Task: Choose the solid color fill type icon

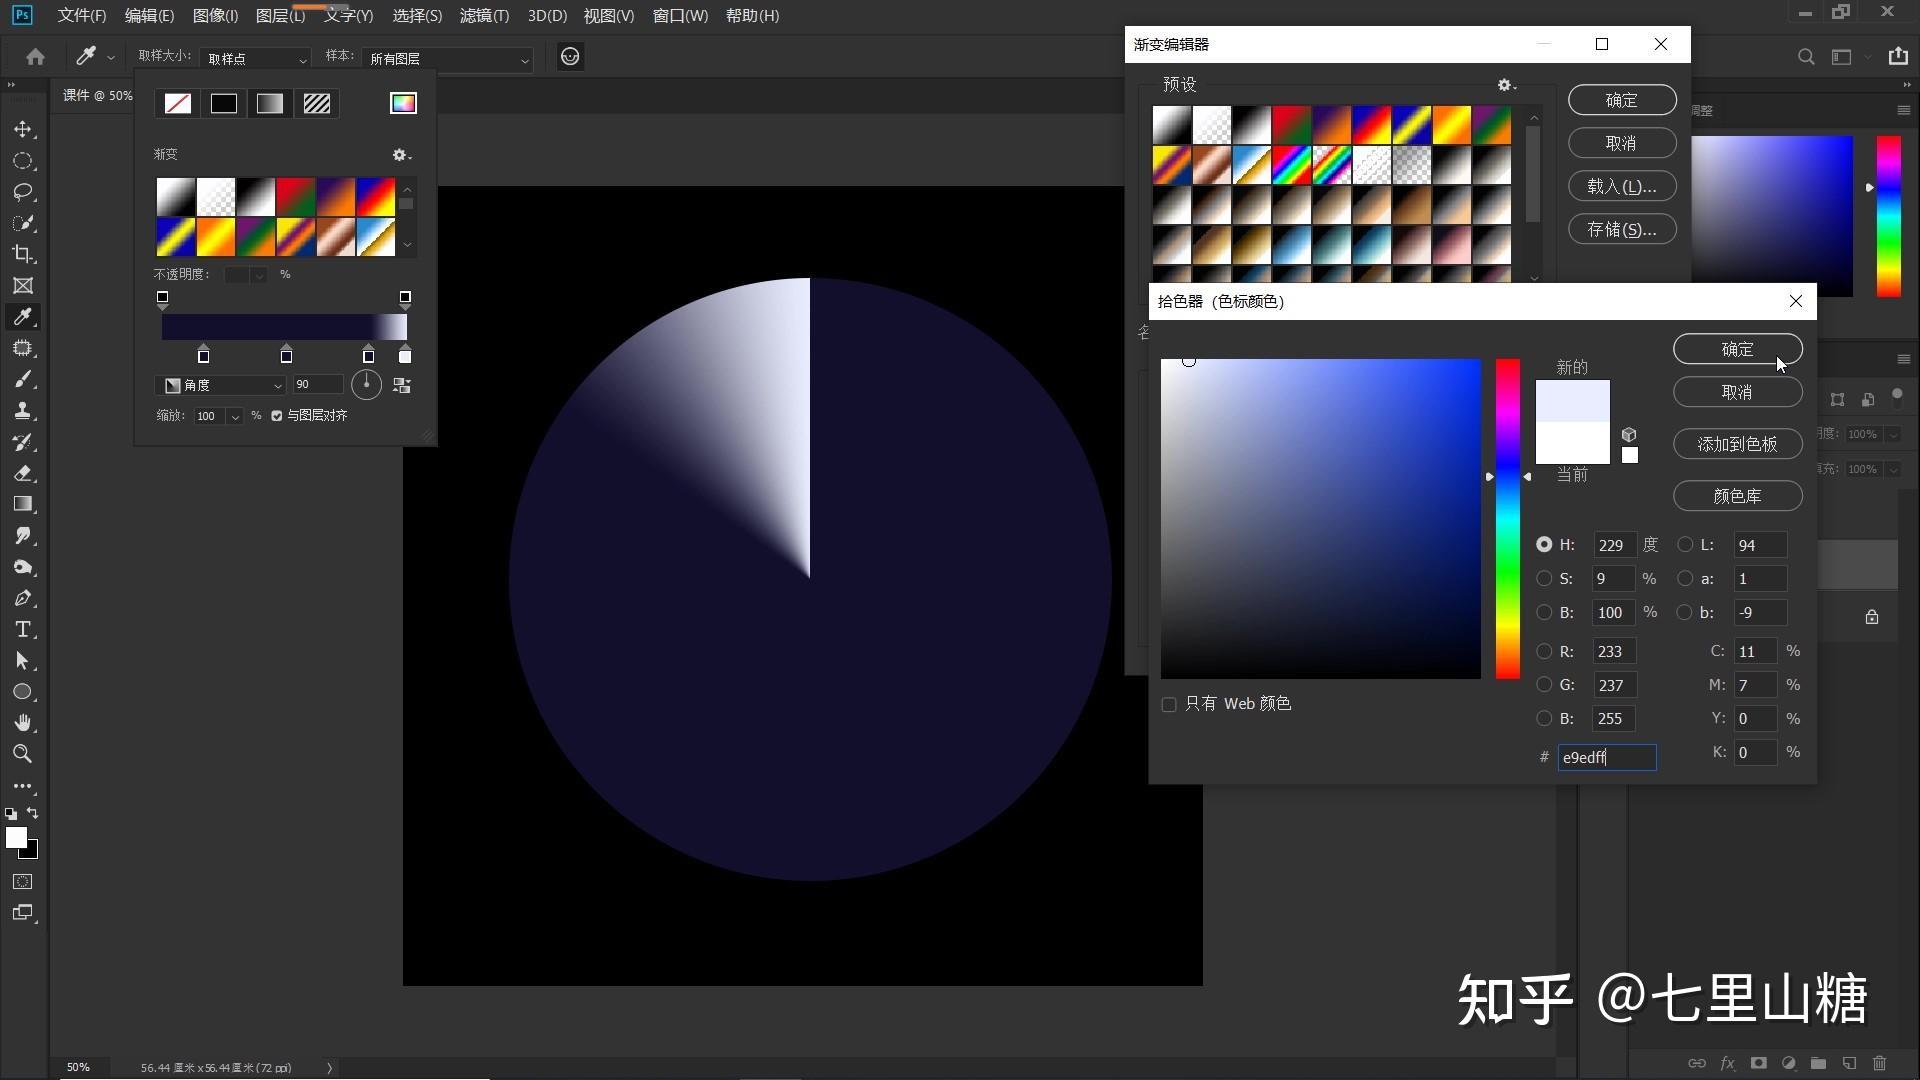Action: tap(224, 103)
